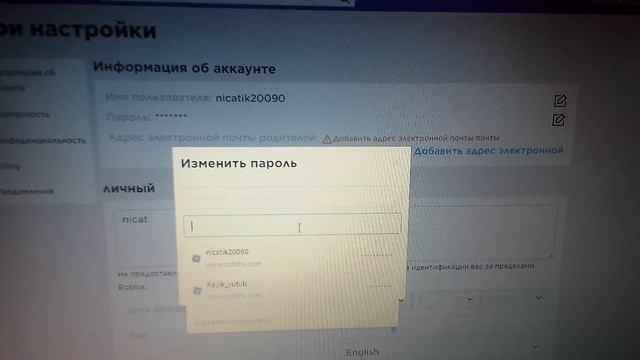This screenshot has width=640, height=360.
Task: Click the focused password field in the dialog
Action: click(x=292, y=224)
